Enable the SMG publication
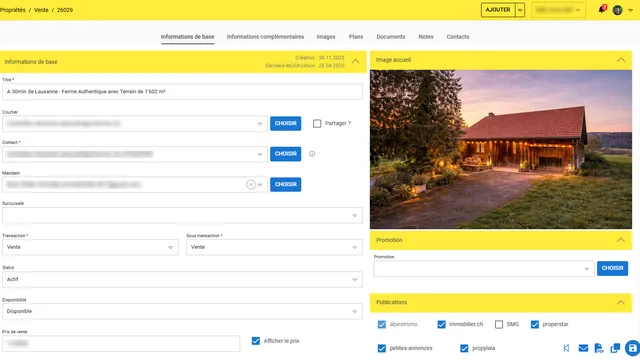The image size is (640, 360). click(x=499, y=324)
